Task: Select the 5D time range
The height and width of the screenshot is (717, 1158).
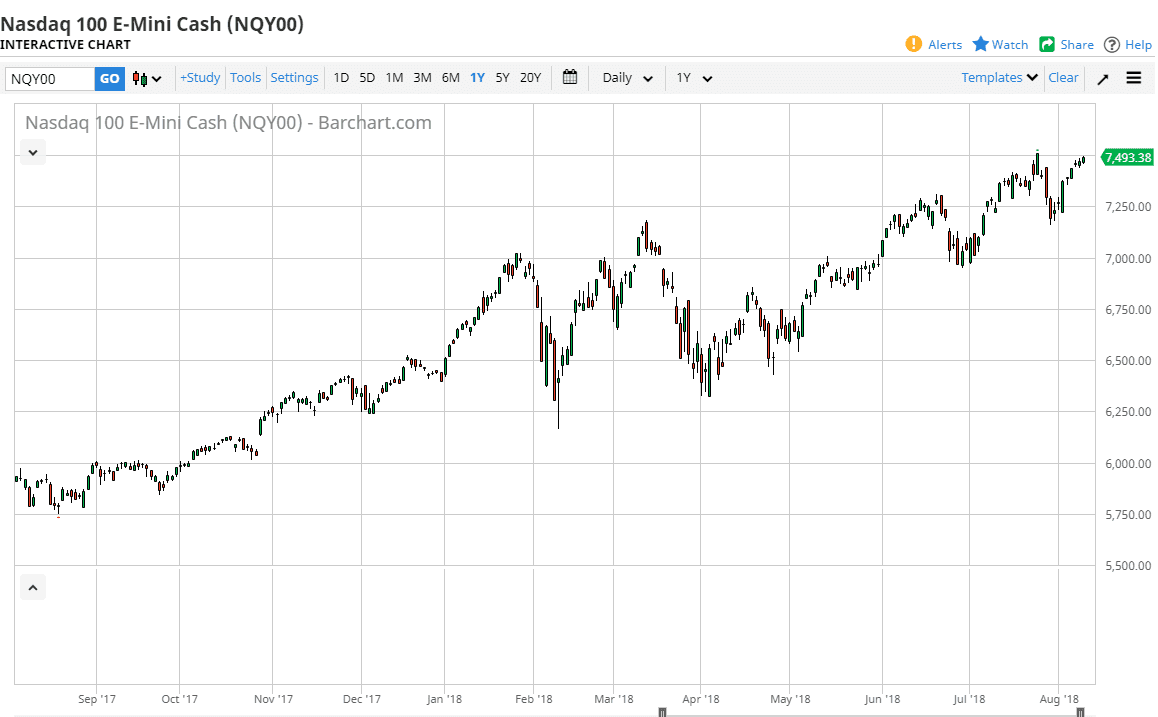Action: tap(367, 78)
